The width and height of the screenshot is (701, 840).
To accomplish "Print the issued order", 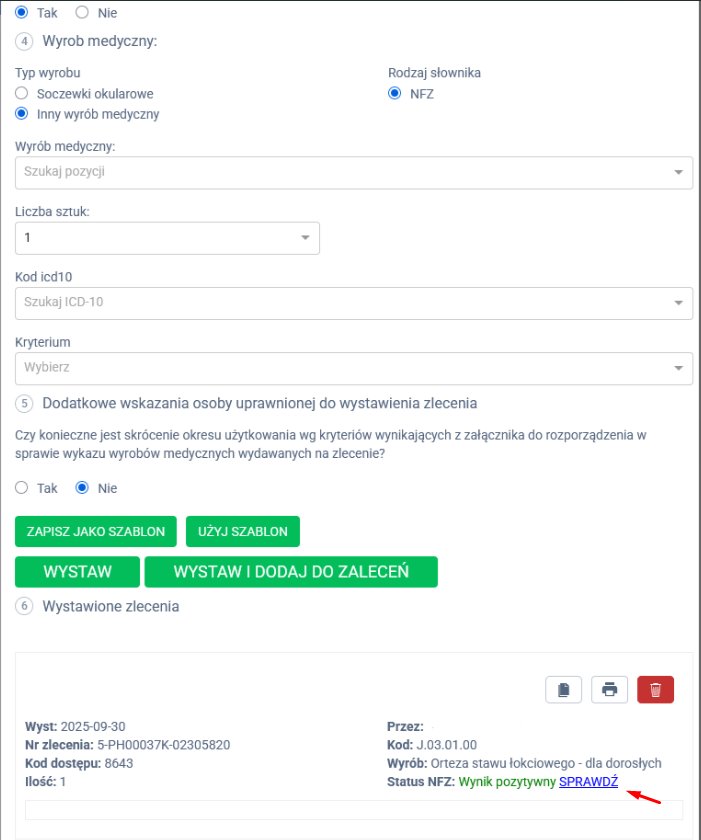I will 609,690.
